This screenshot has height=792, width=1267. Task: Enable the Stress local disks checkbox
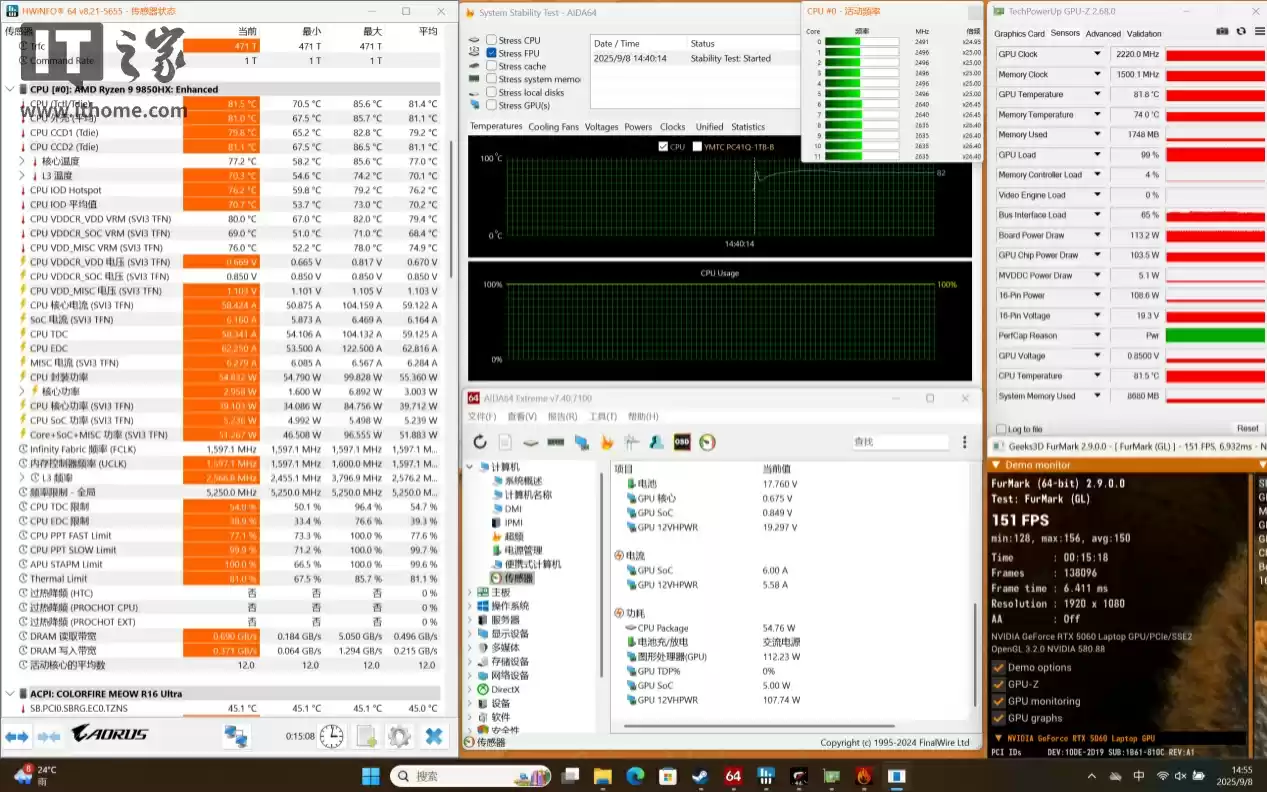pos(489,91)
